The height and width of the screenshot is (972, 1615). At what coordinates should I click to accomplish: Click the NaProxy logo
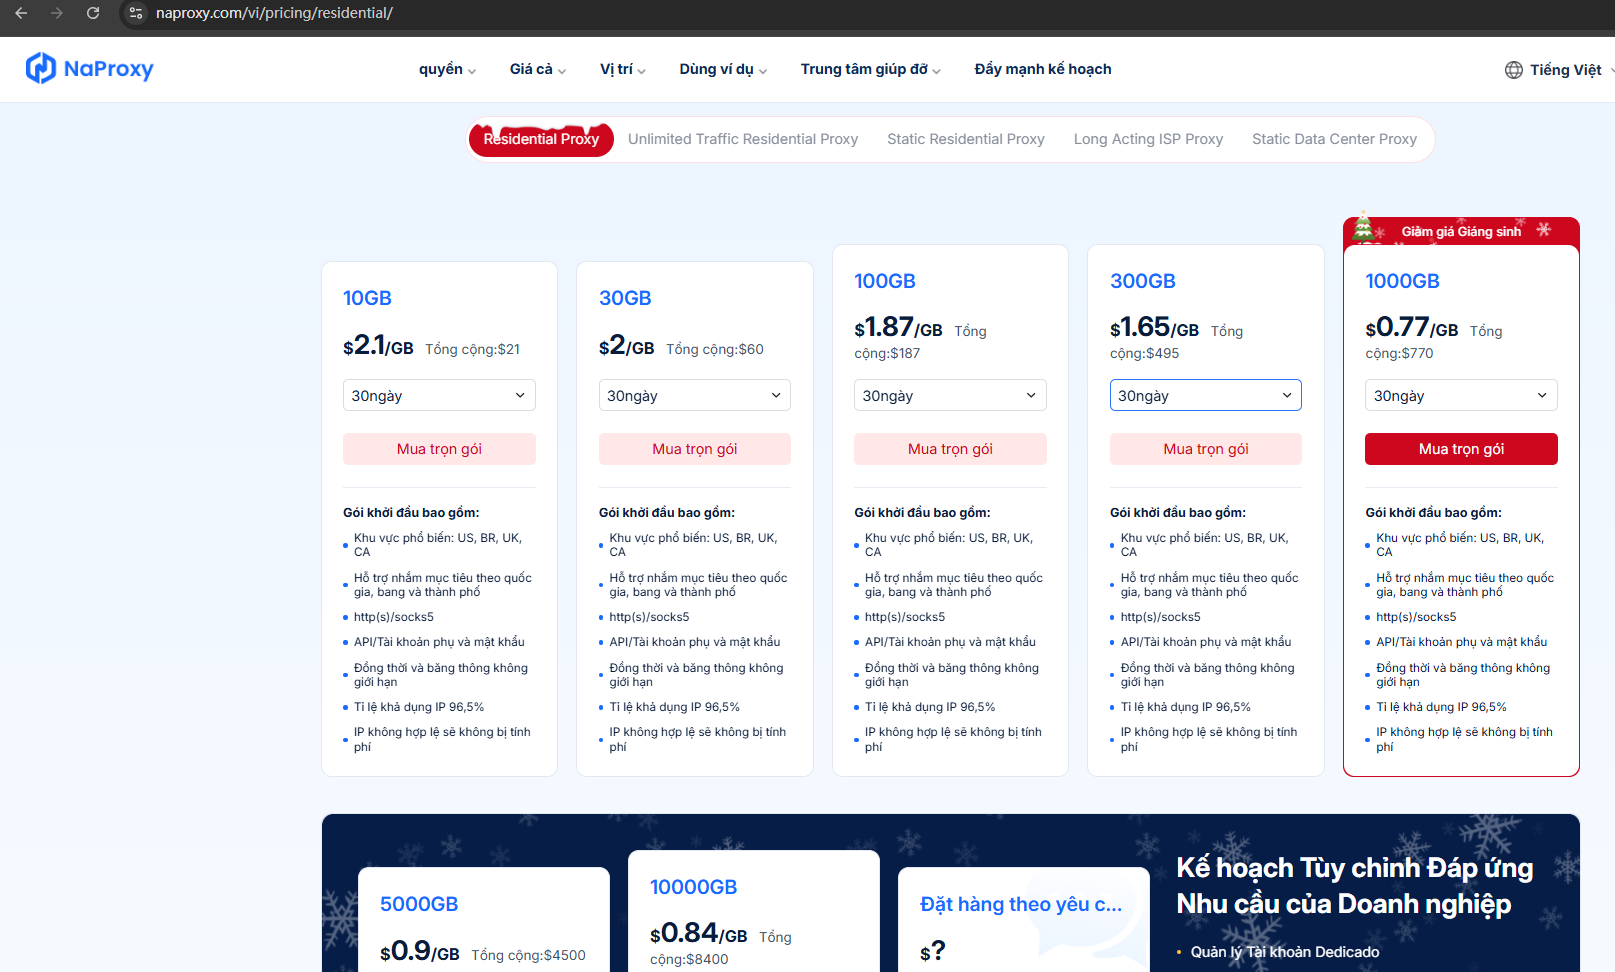click(90, 68)
